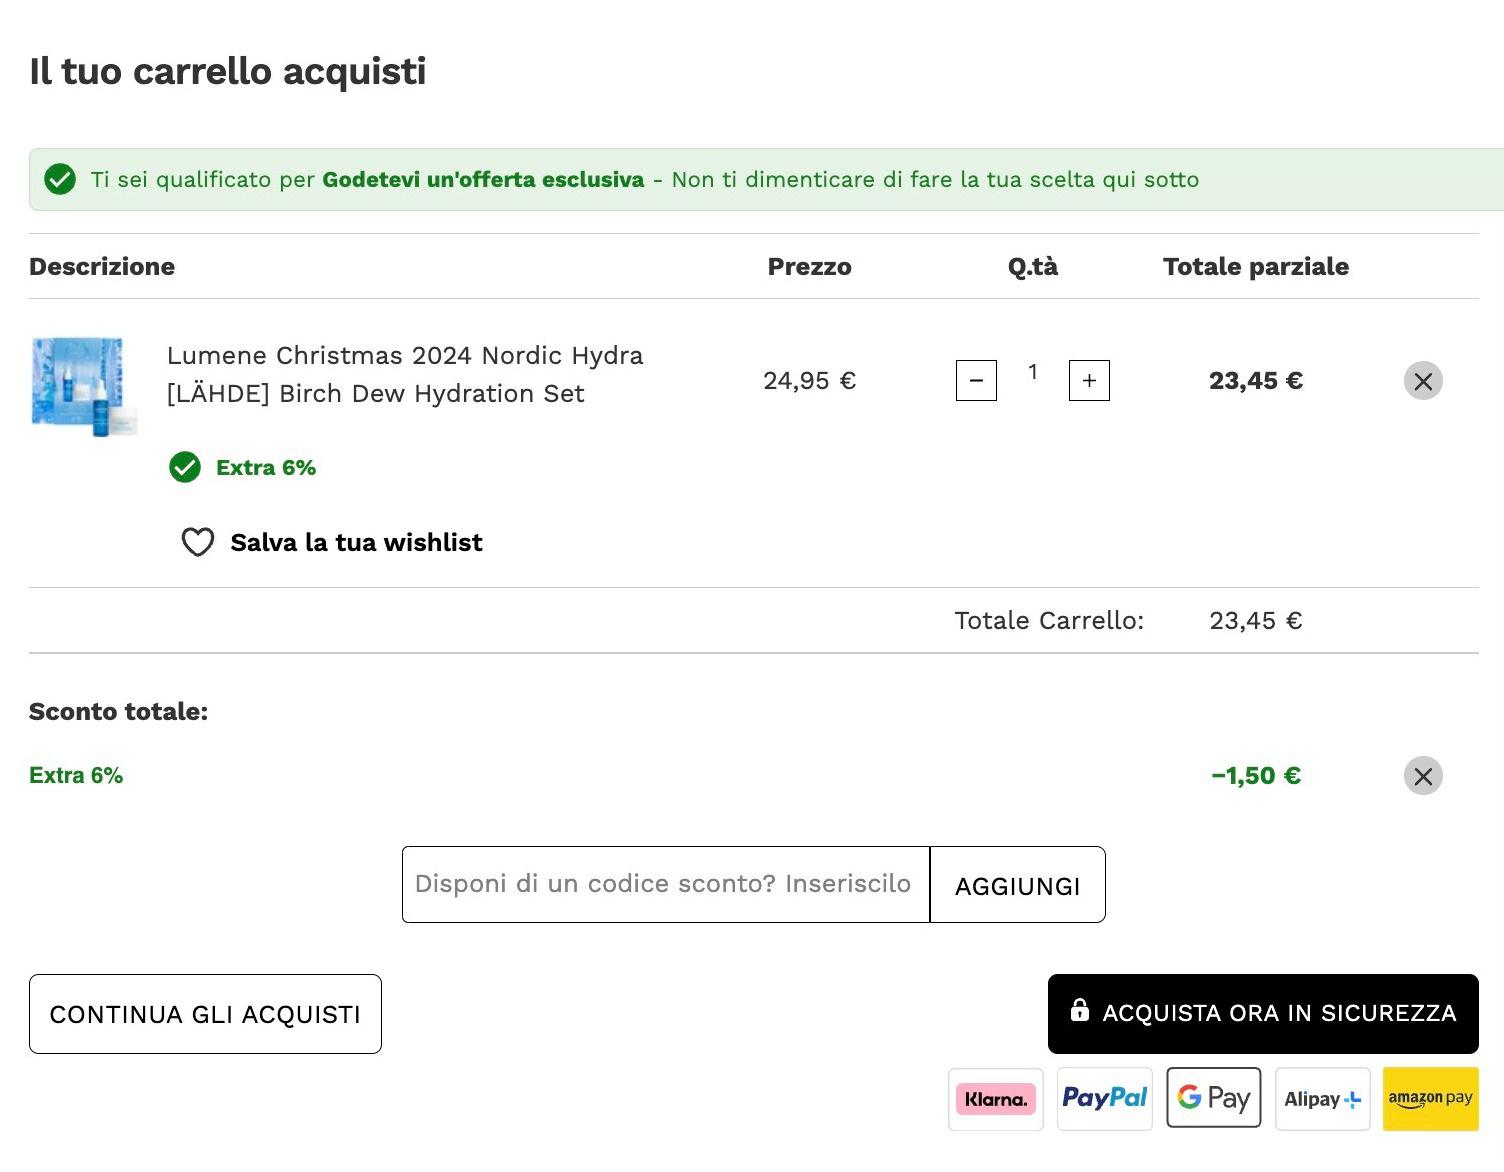Click CONTINUA GLI ACQUISTI
This screenshot has height=1172, width=1504.
click(205, 1014)
